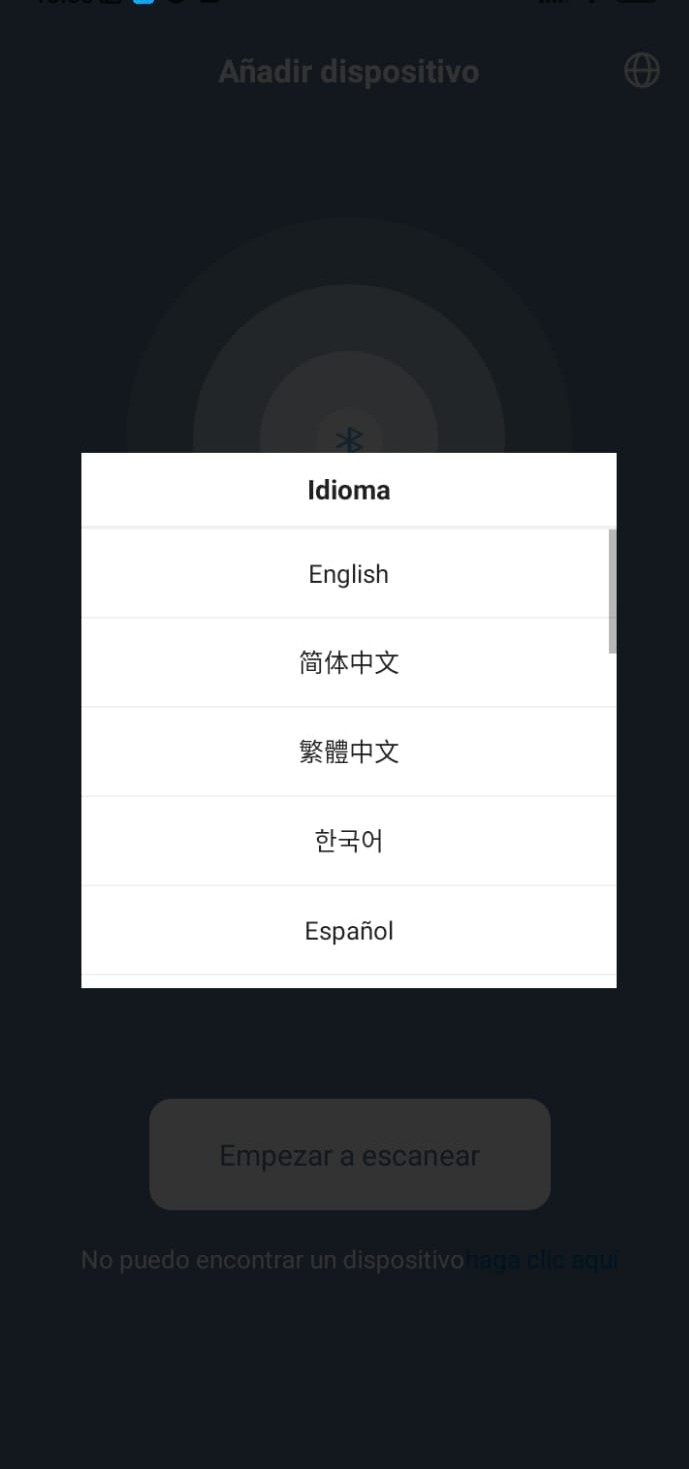The image size is (689, 1469).
Task: Open the haga clic aquí link
Action: pos(542,1260)
